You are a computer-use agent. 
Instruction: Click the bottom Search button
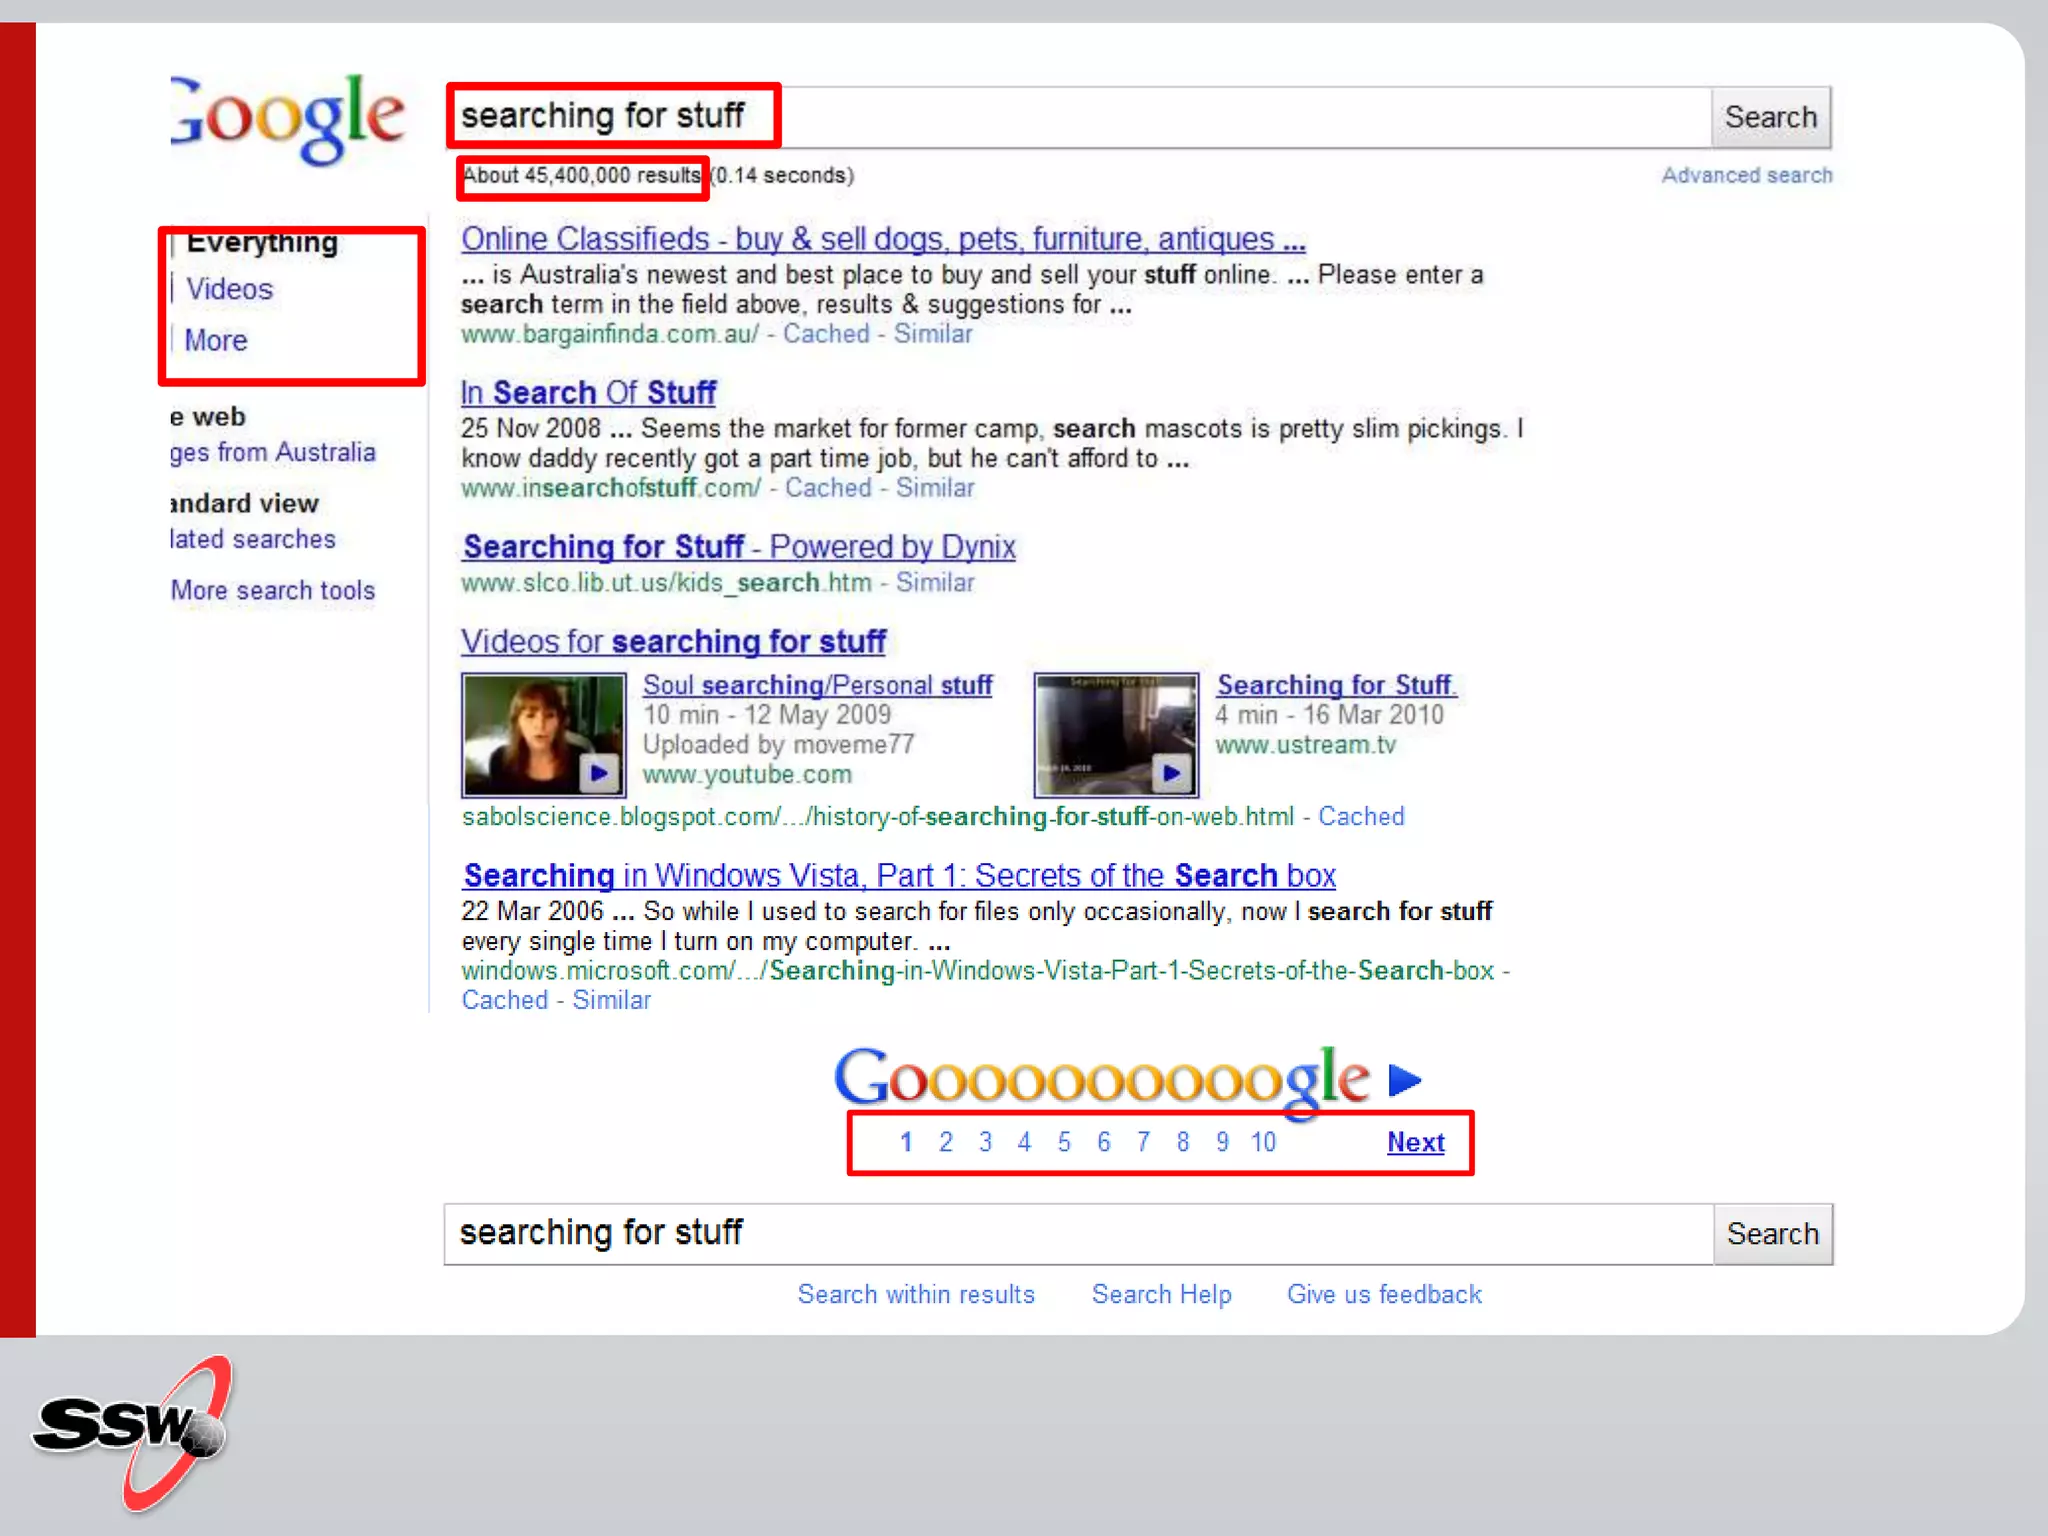tap(1772, 1234)
